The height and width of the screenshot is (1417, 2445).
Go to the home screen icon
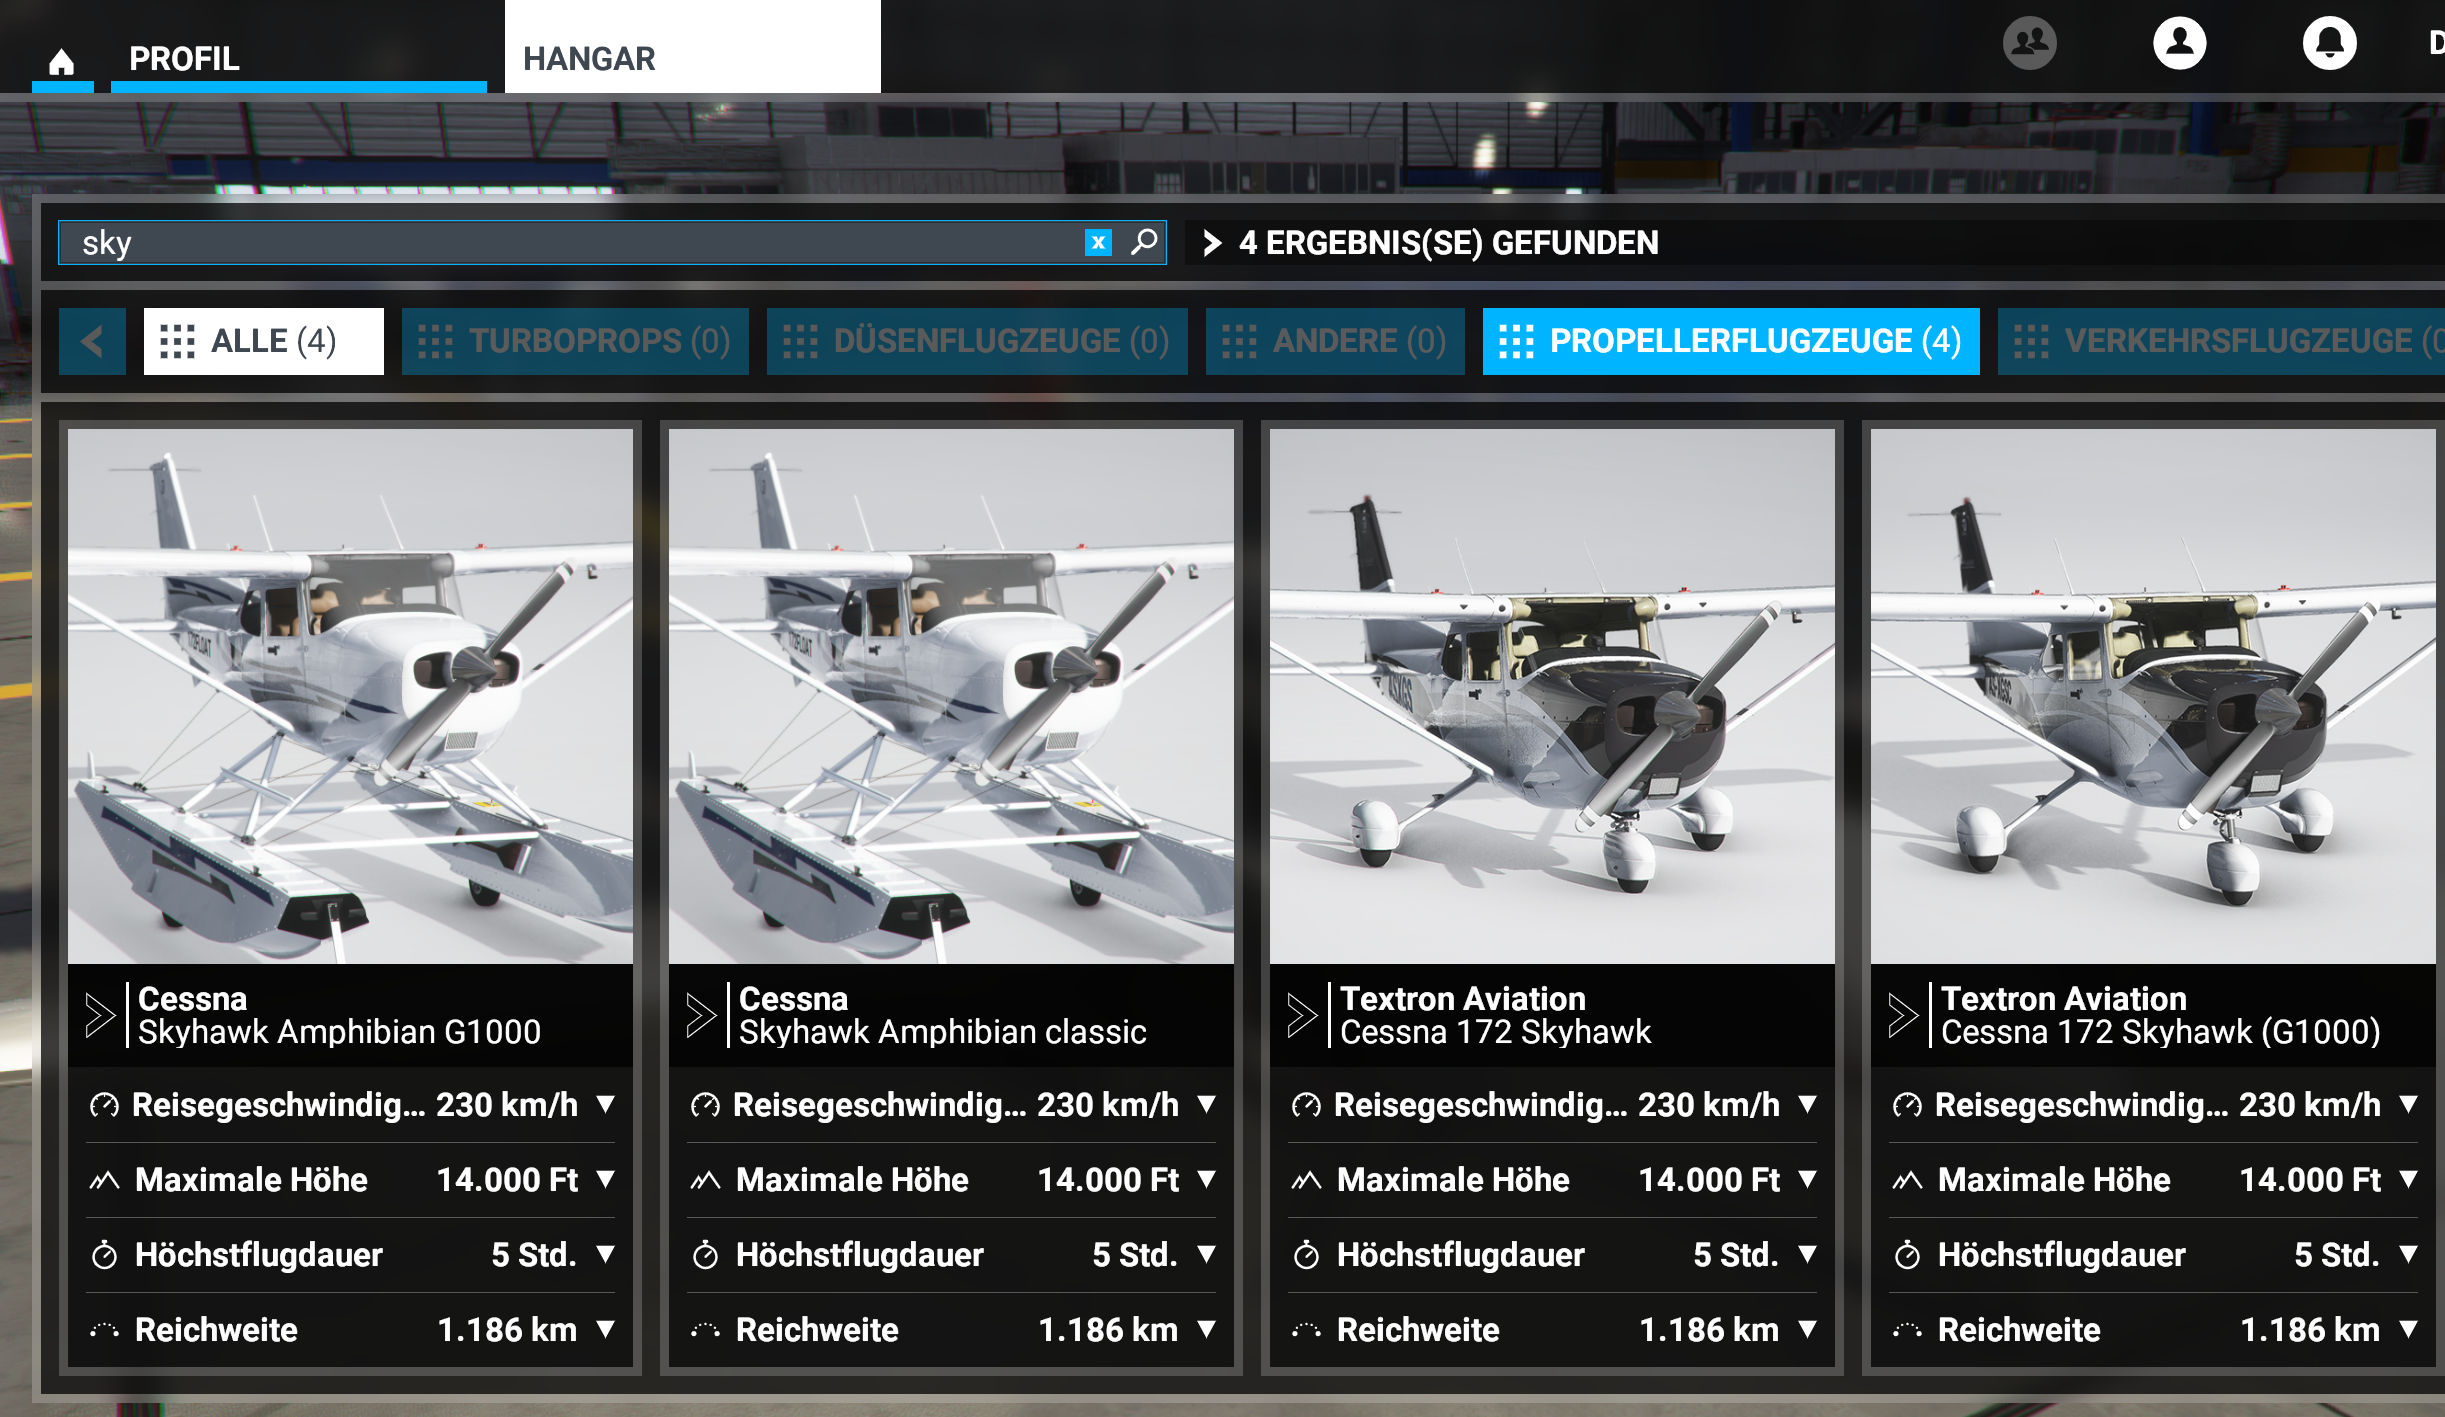62,62
